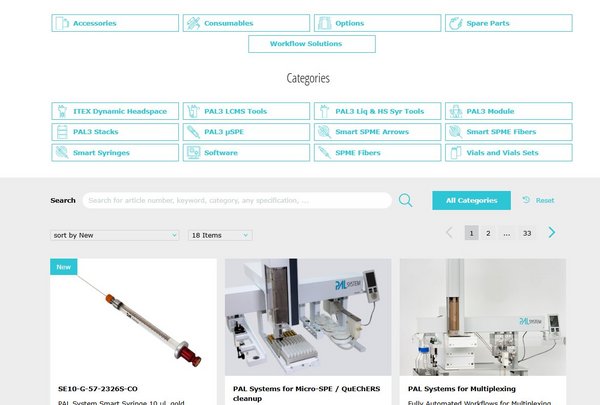Open Vials and Vials Sets category
This screenshot has width=600, height=405.
509,152
